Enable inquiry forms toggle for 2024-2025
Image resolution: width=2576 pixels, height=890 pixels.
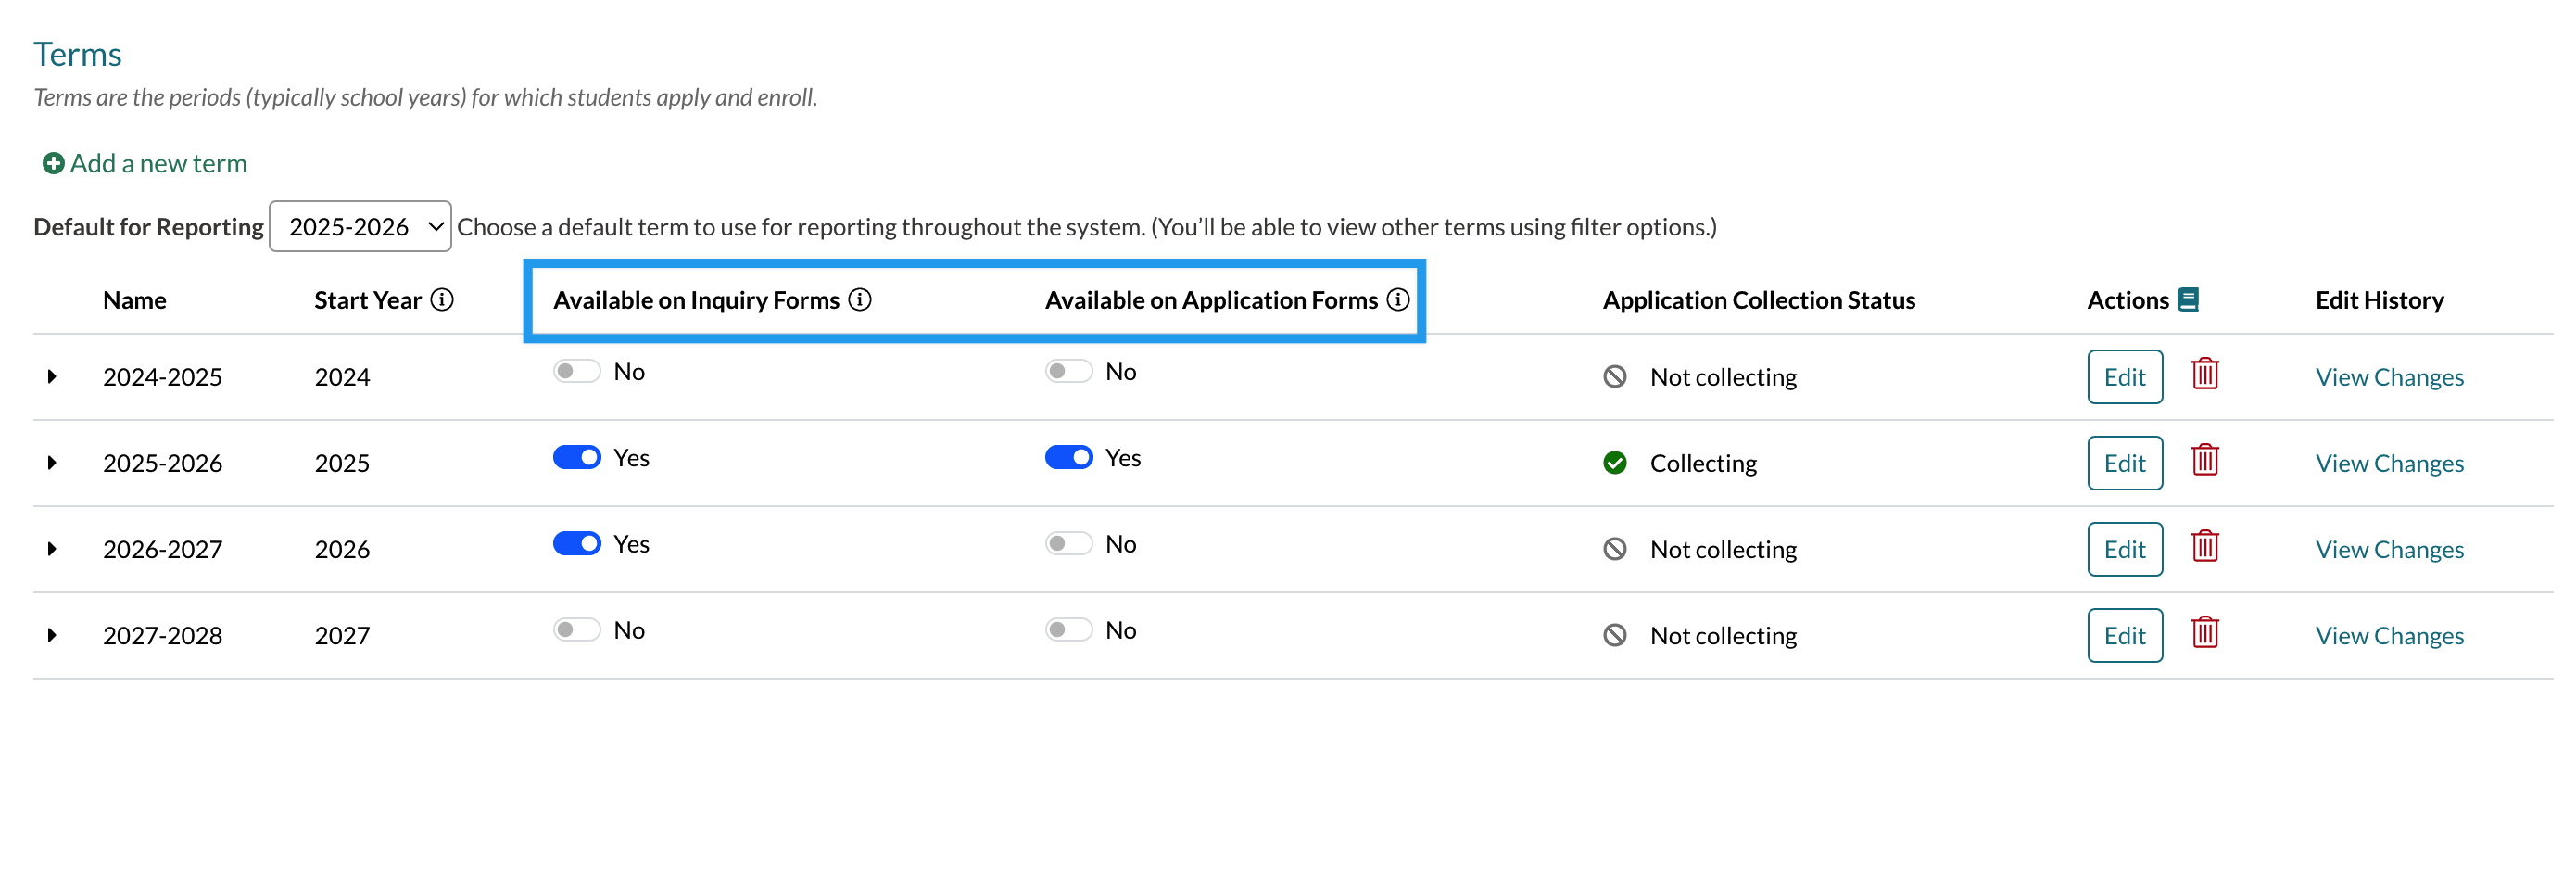coord(577,372)
